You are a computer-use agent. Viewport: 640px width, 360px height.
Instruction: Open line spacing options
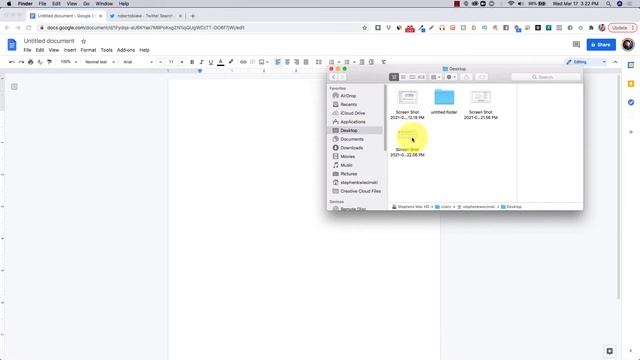point(319,62)
